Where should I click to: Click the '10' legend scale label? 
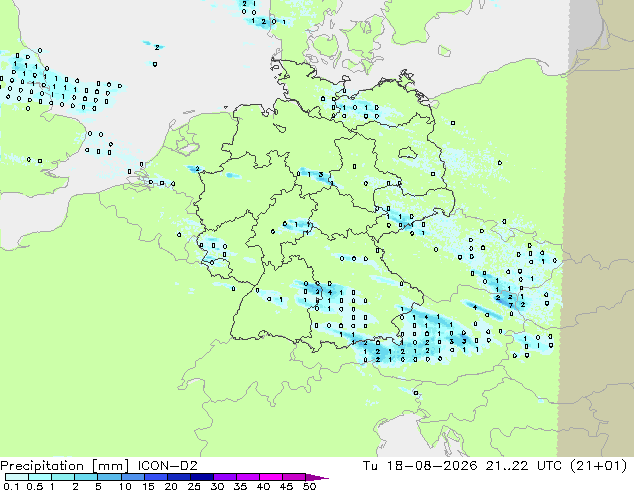coord(125,486)
